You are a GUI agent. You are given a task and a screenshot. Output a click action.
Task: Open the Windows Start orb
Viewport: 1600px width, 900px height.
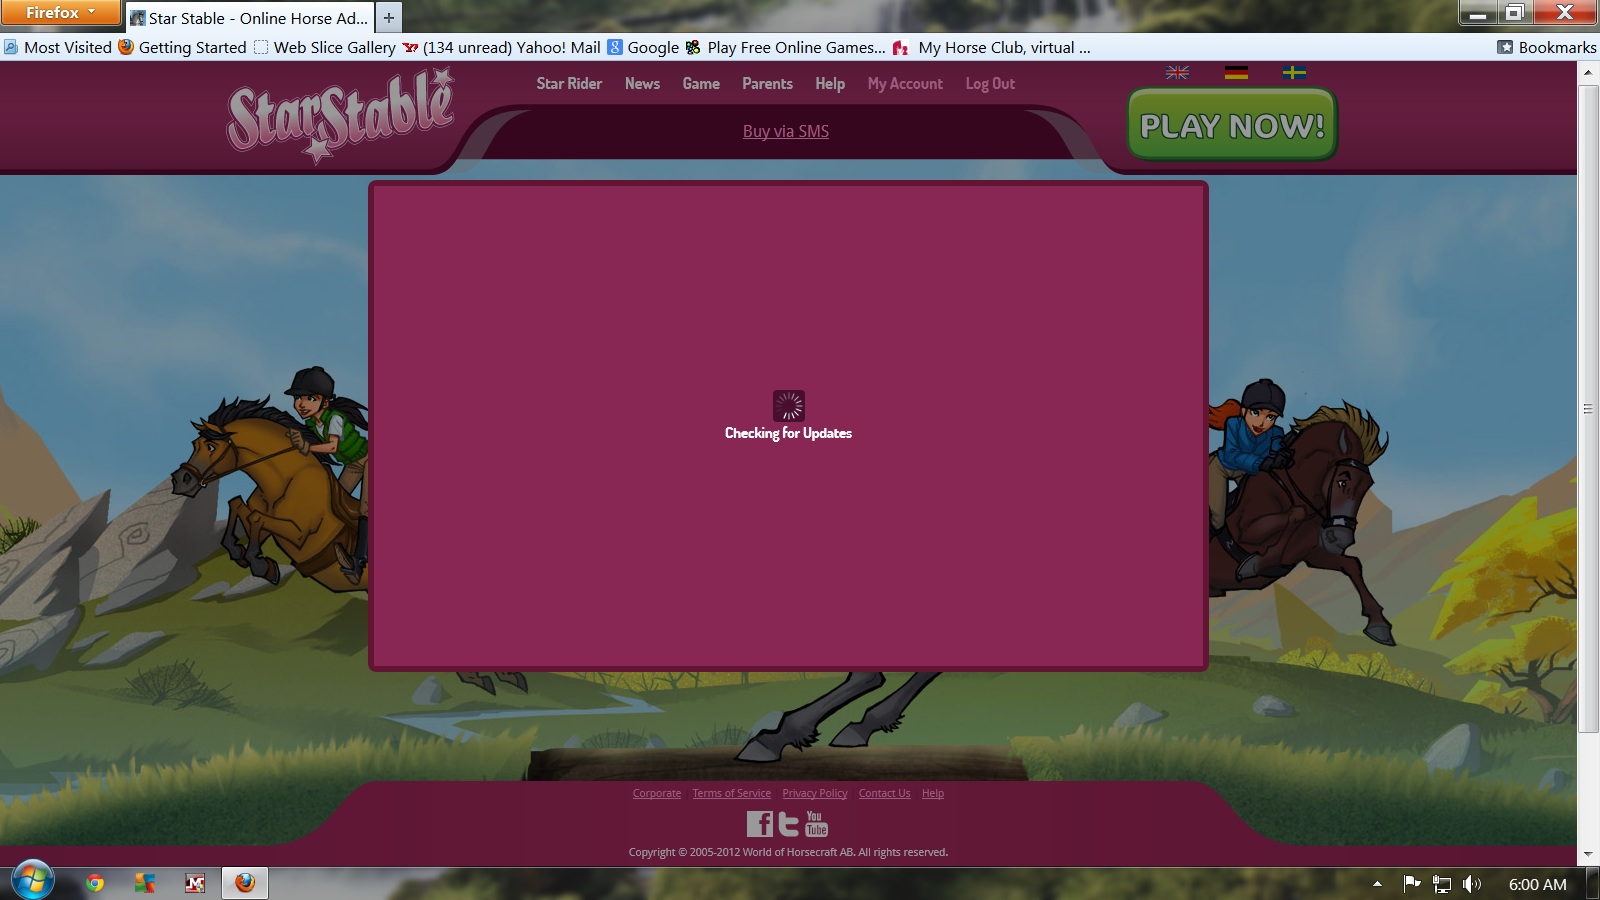coord(32,882)
